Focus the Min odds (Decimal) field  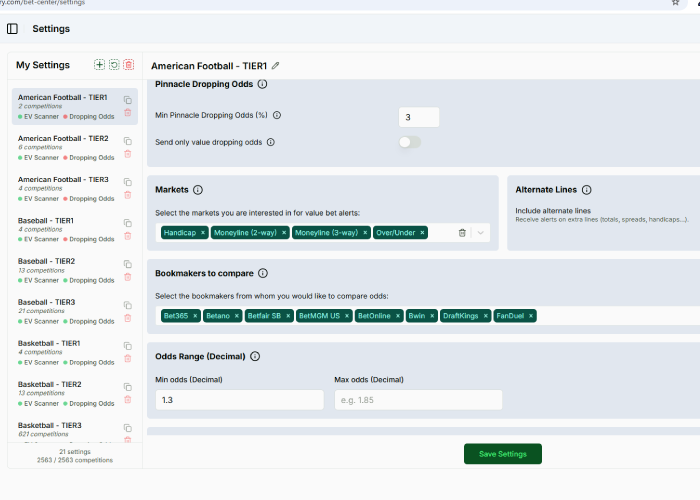240,400
